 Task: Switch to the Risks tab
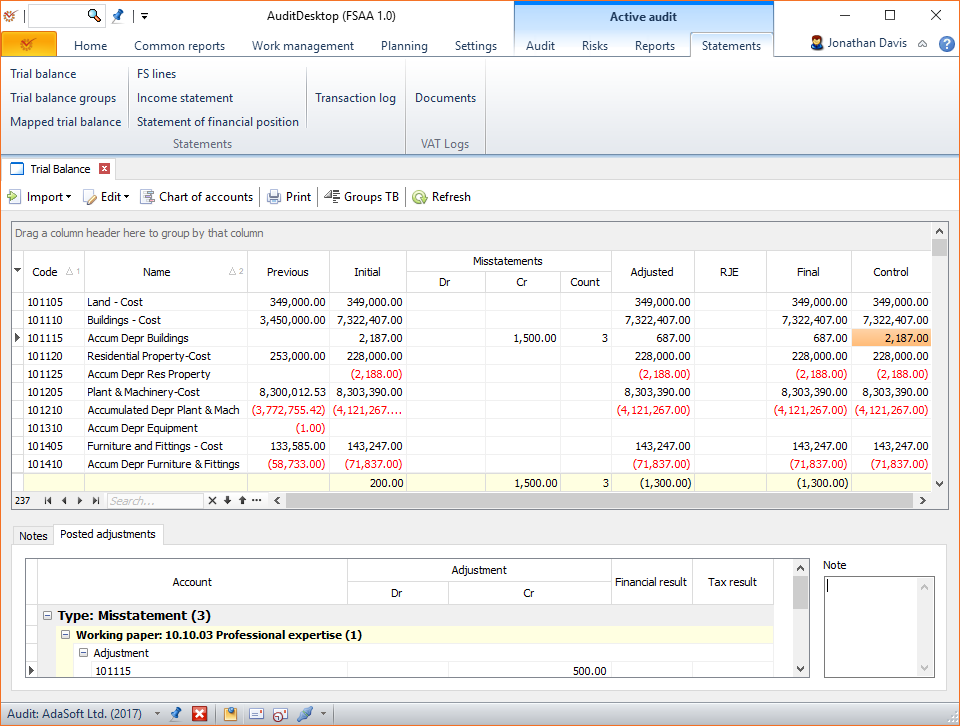click(594, 45)
